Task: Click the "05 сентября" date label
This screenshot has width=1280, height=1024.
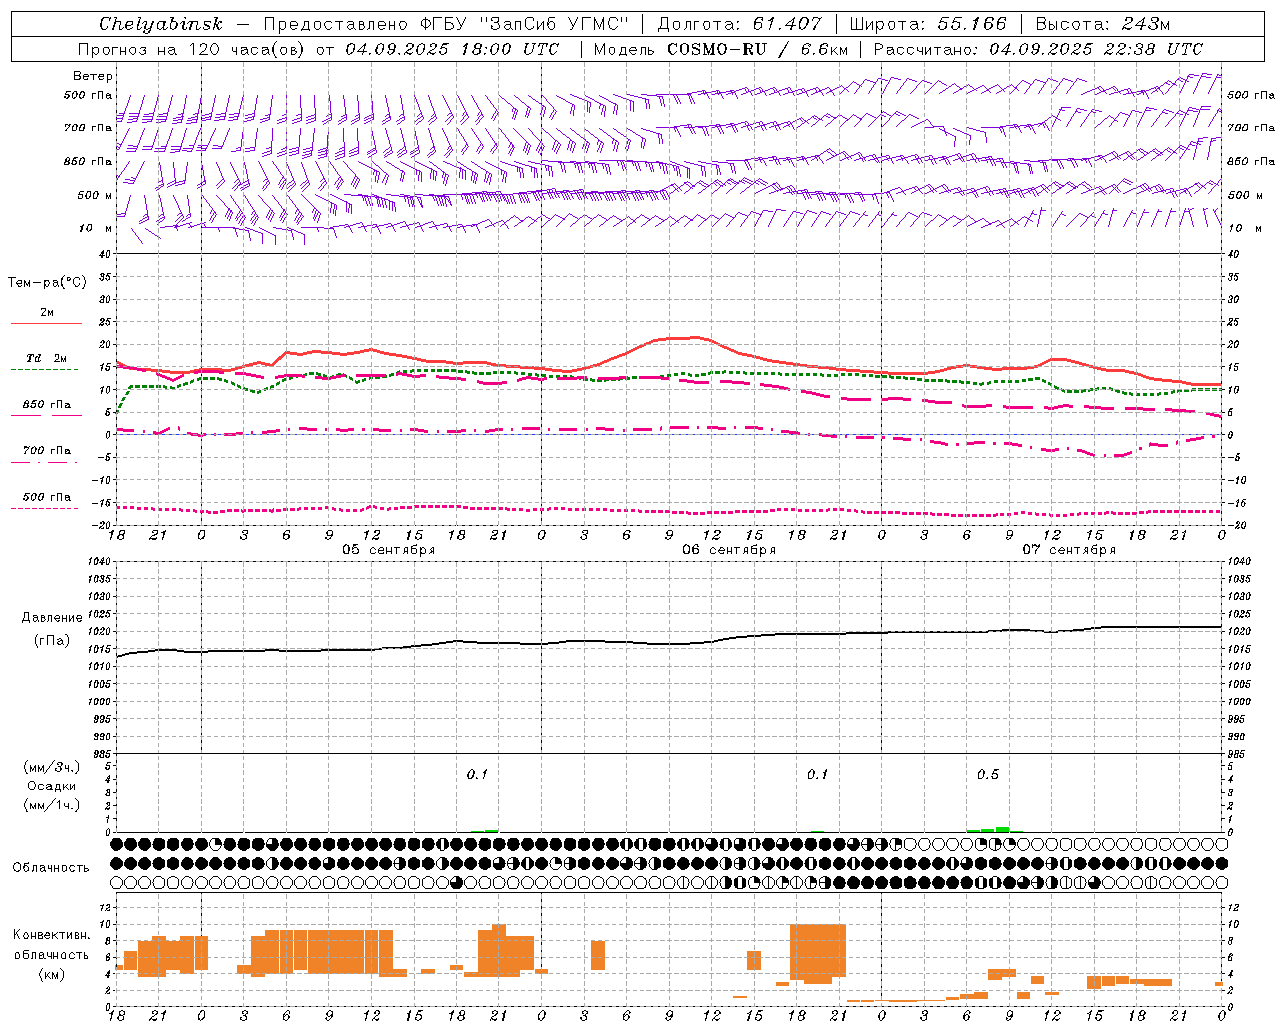Action: pyautogui.click(x=388, y=550)
